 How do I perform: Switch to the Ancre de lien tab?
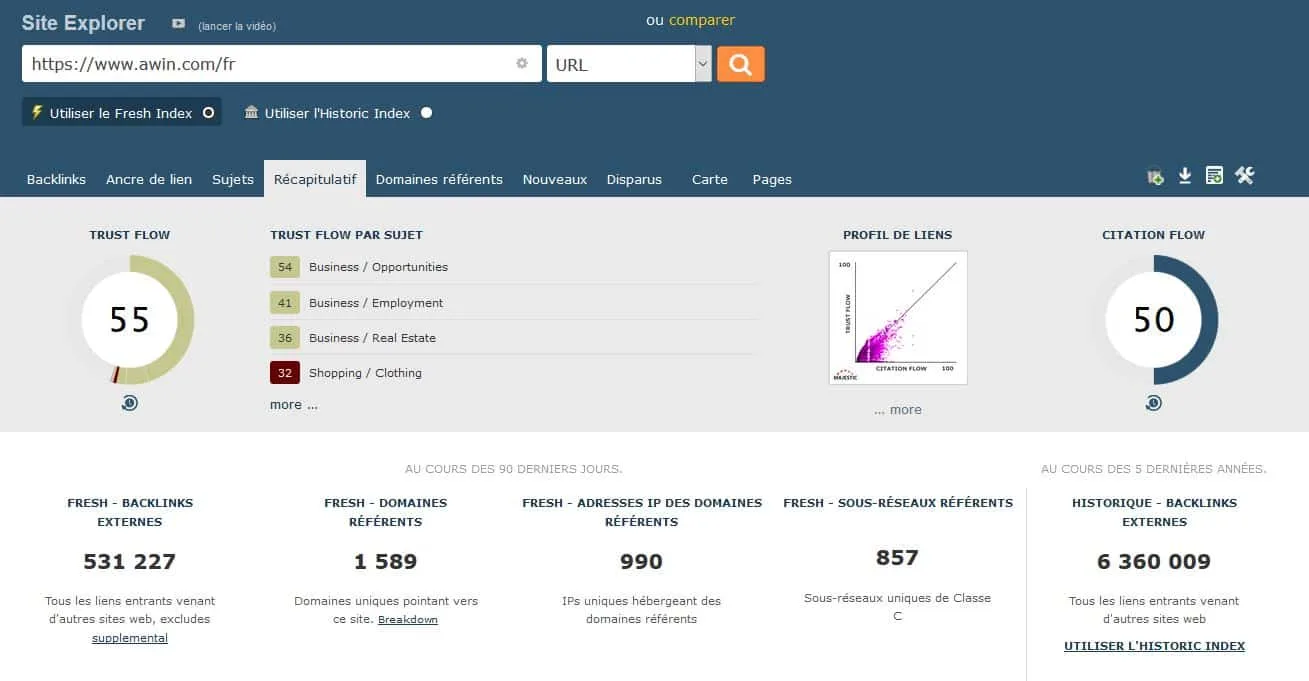[x=149, y=179]
